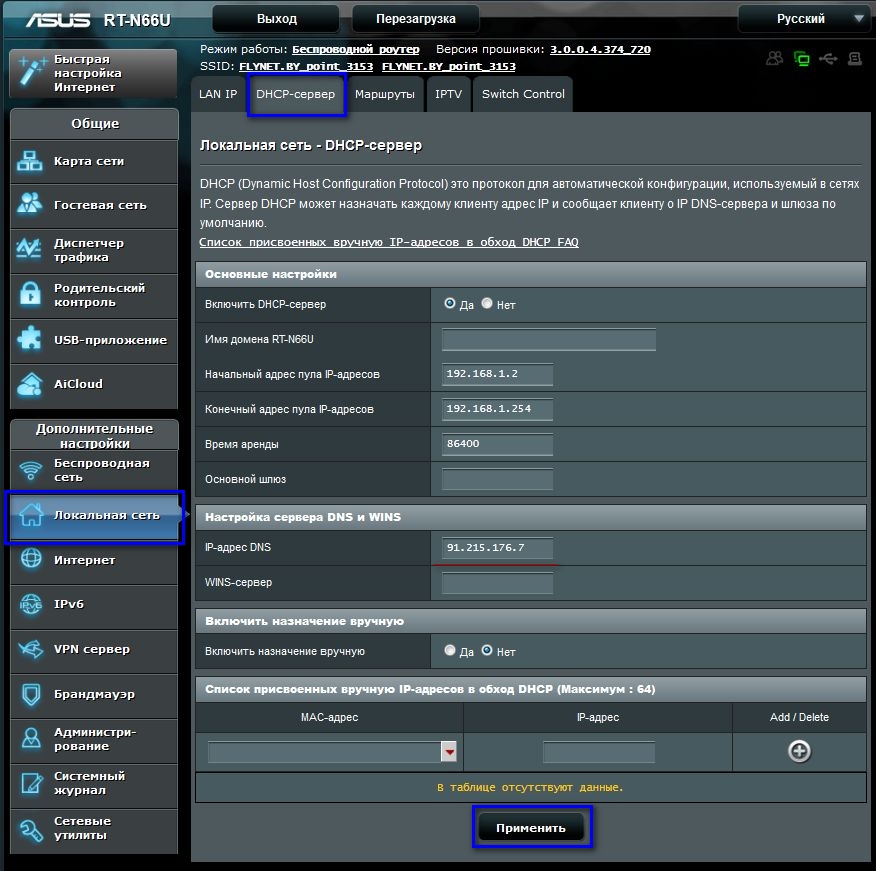Screen dimensions: 876x871
Task: Click the AiCloud sidebar icon
Action: pyautogui.click(x=30, y=384)
